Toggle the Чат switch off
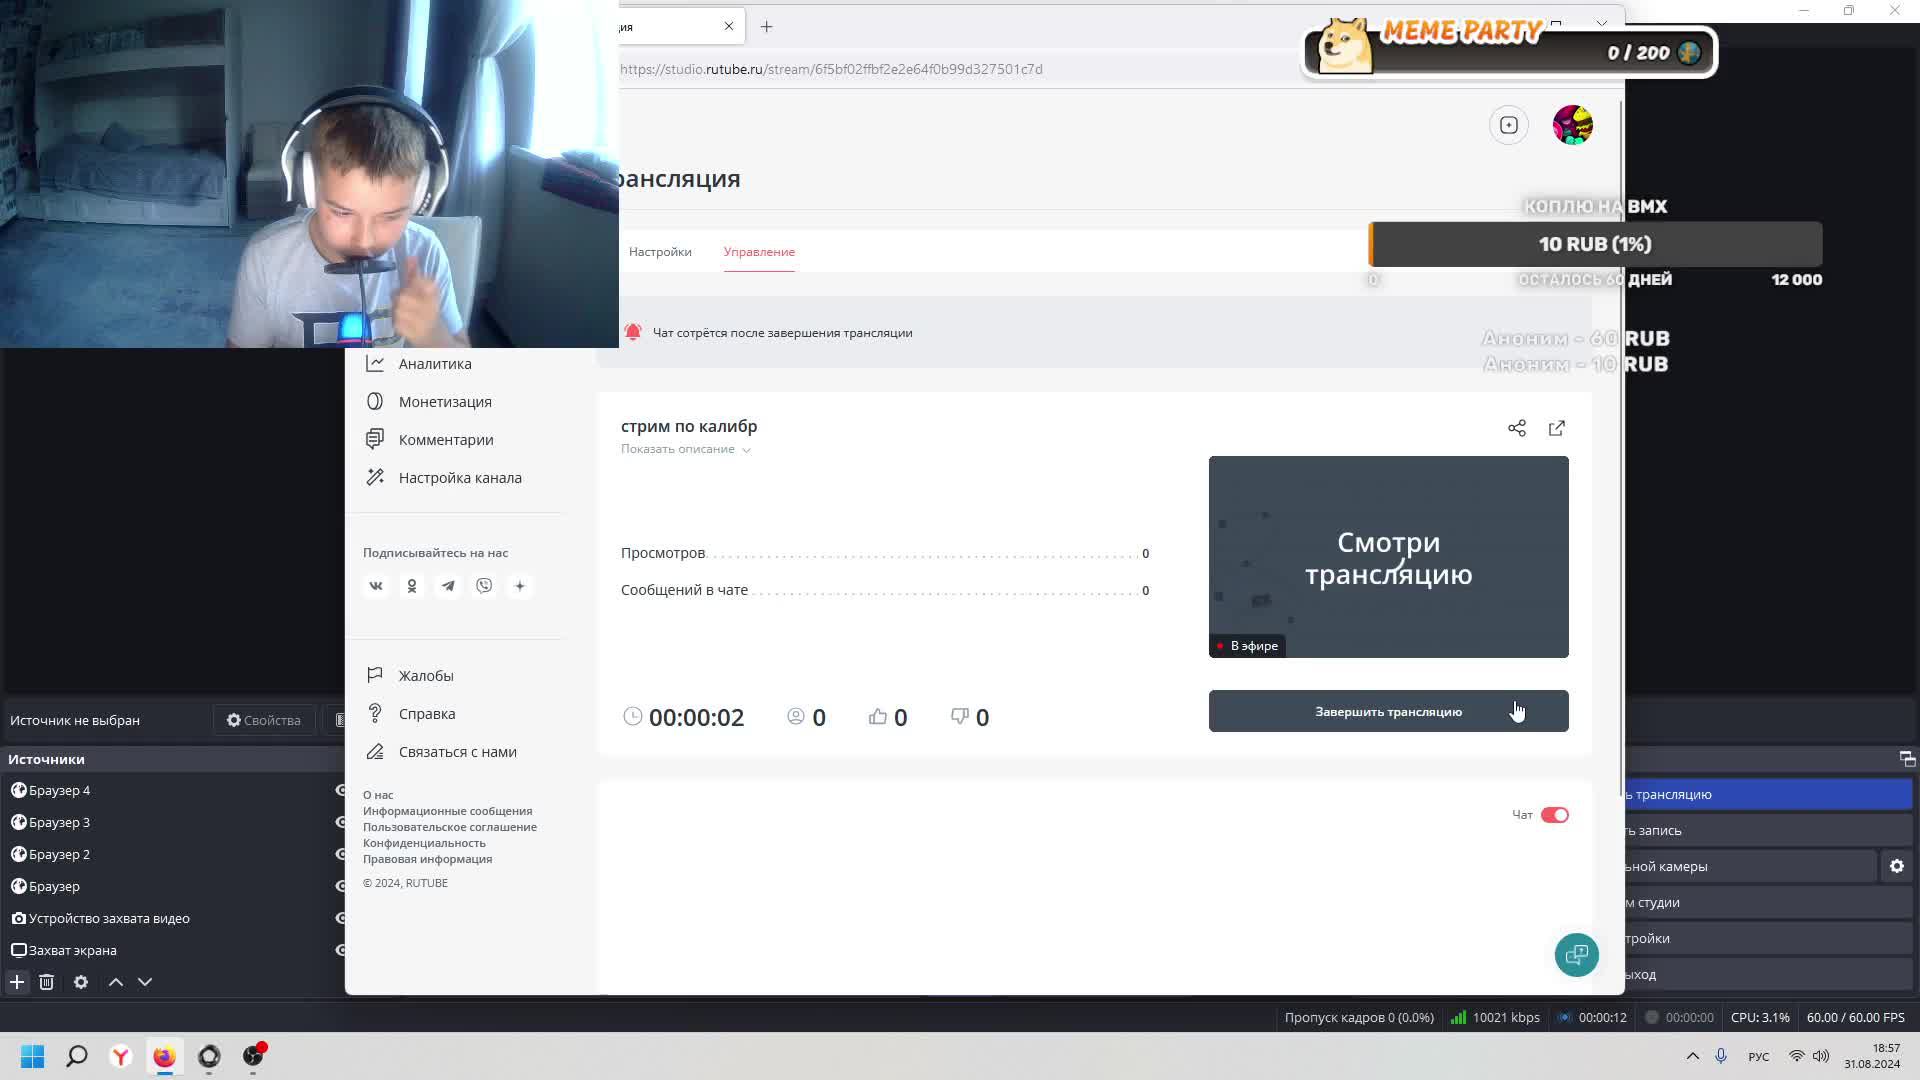 click(x=1554, y=815)
